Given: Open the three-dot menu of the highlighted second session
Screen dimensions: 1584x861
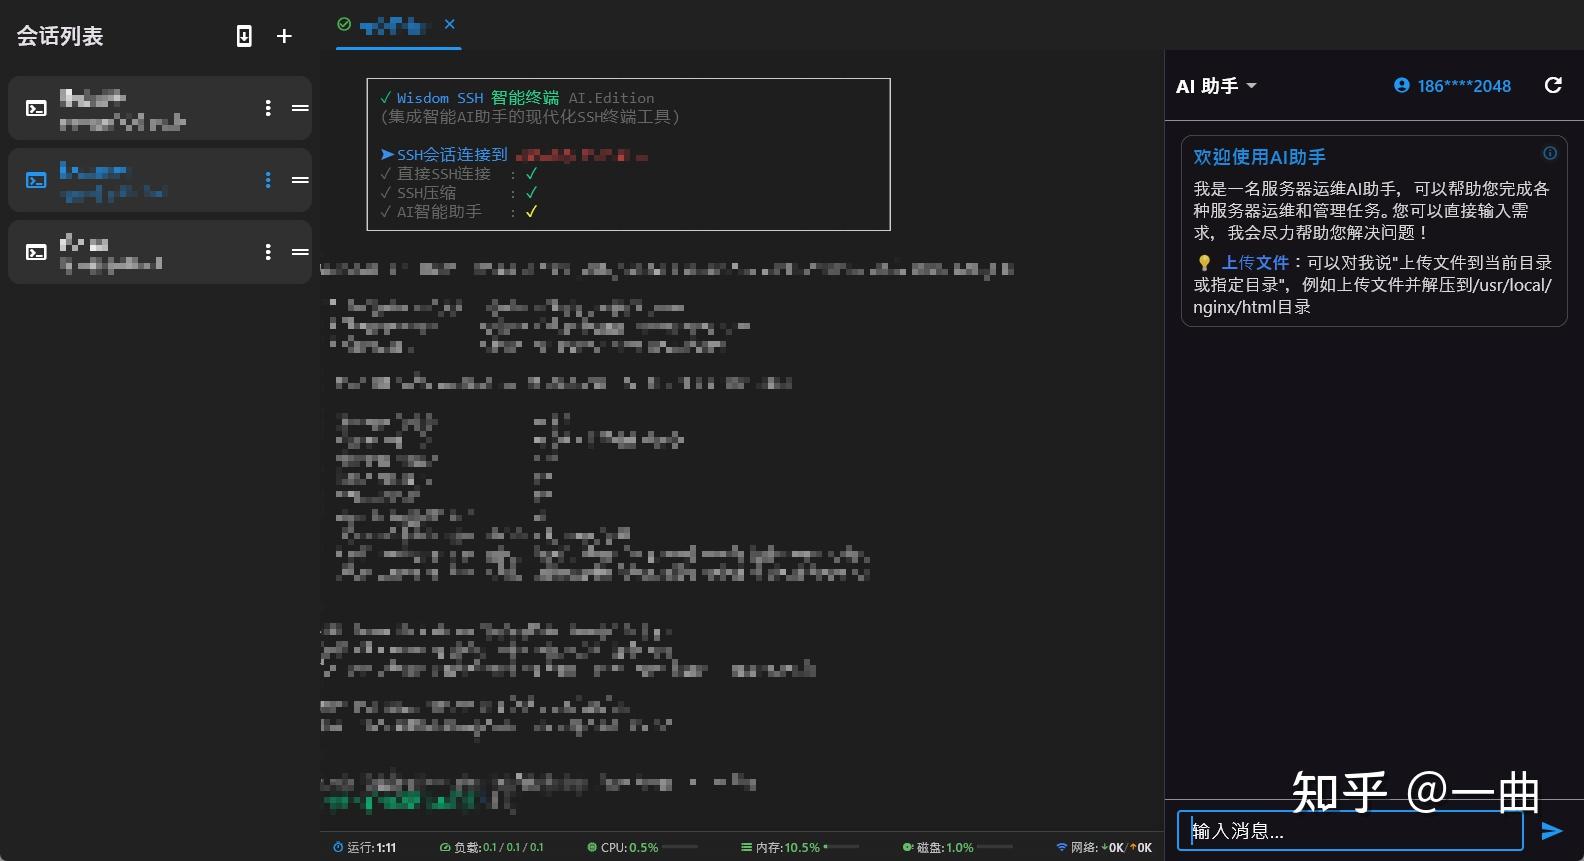Looking at the screenshot, I should 268,180.
